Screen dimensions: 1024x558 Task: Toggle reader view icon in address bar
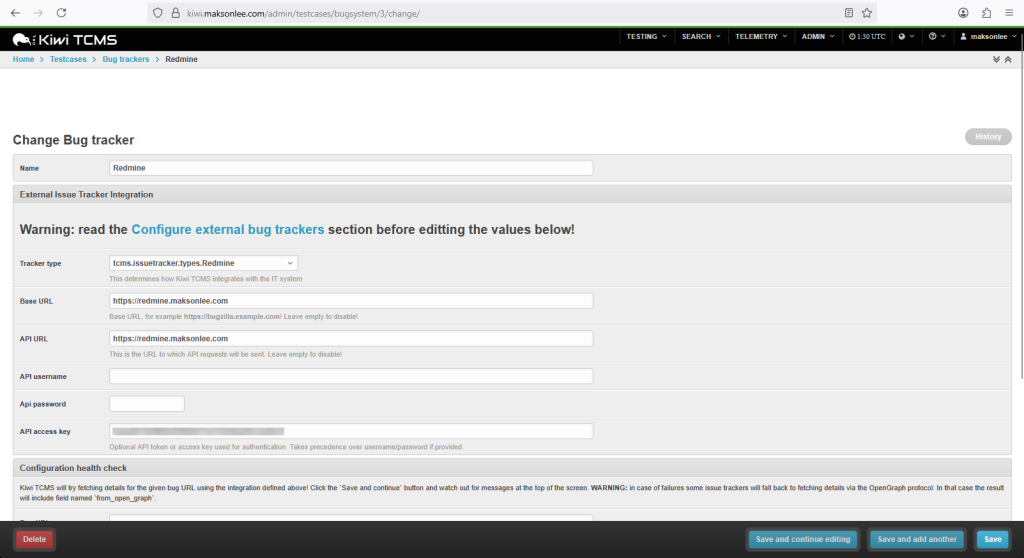pos(848,13)
